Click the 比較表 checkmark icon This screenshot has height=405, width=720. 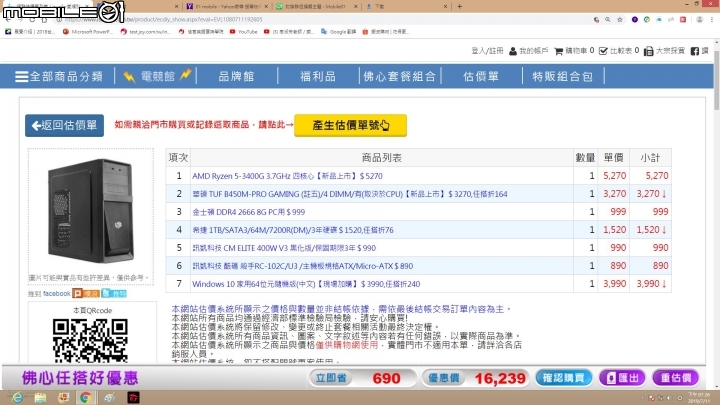click(x=603, y=51)
